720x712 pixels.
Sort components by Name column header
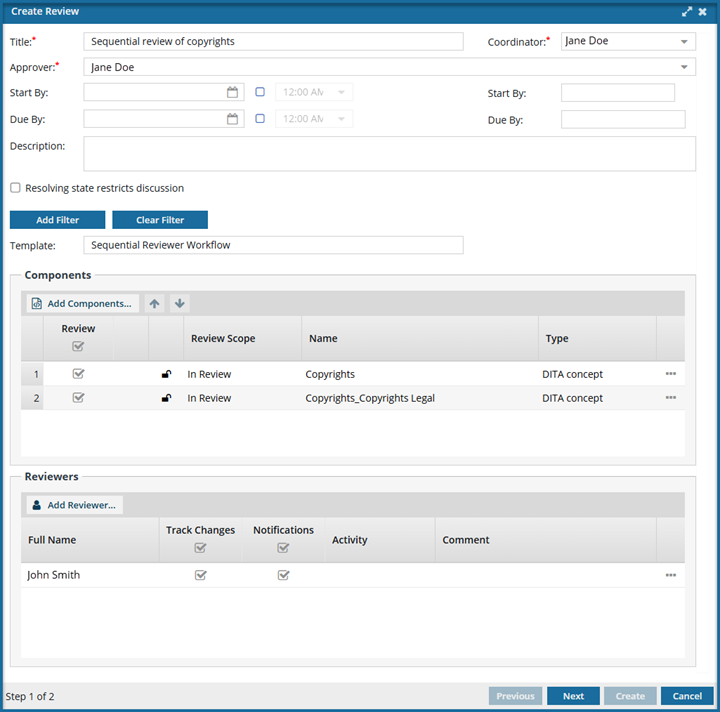coord(323,339)
